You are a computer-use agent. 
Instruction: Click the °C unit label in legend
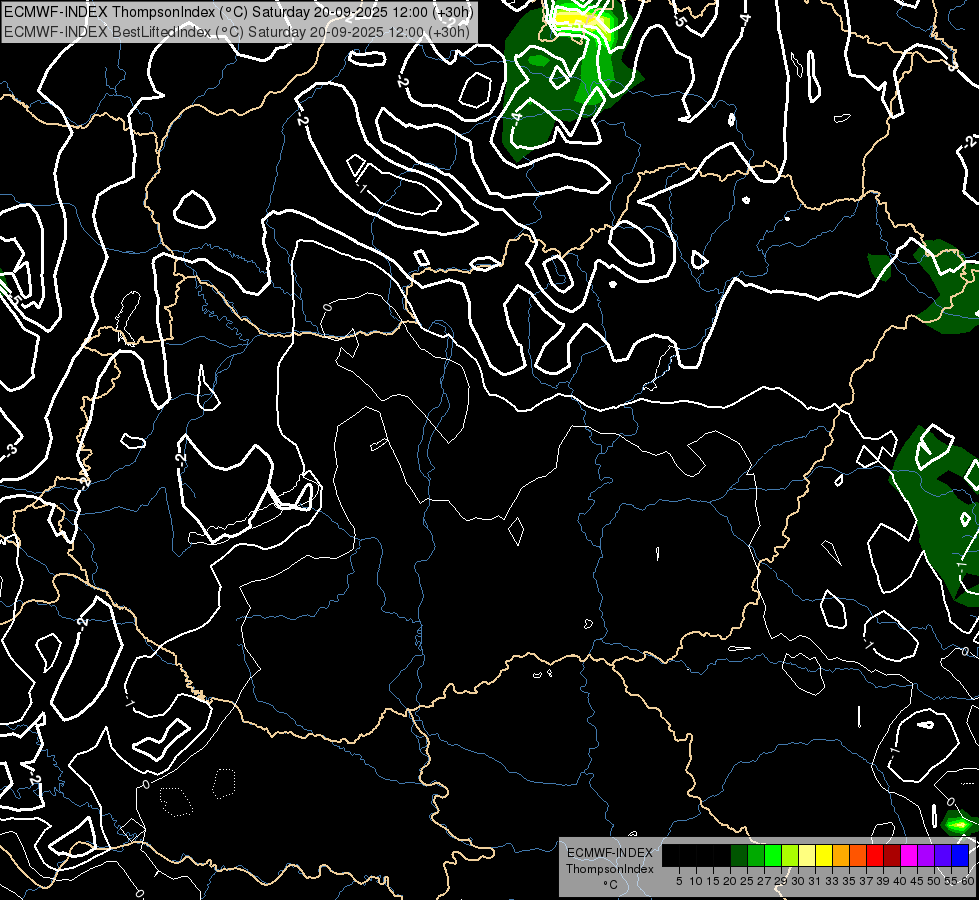pyautogui.click(x=609, y=885)
